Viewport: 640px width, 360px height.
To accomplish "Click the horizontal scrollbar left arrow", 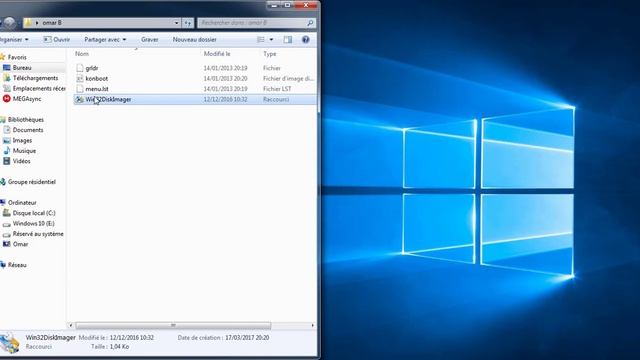I will 71,325.
